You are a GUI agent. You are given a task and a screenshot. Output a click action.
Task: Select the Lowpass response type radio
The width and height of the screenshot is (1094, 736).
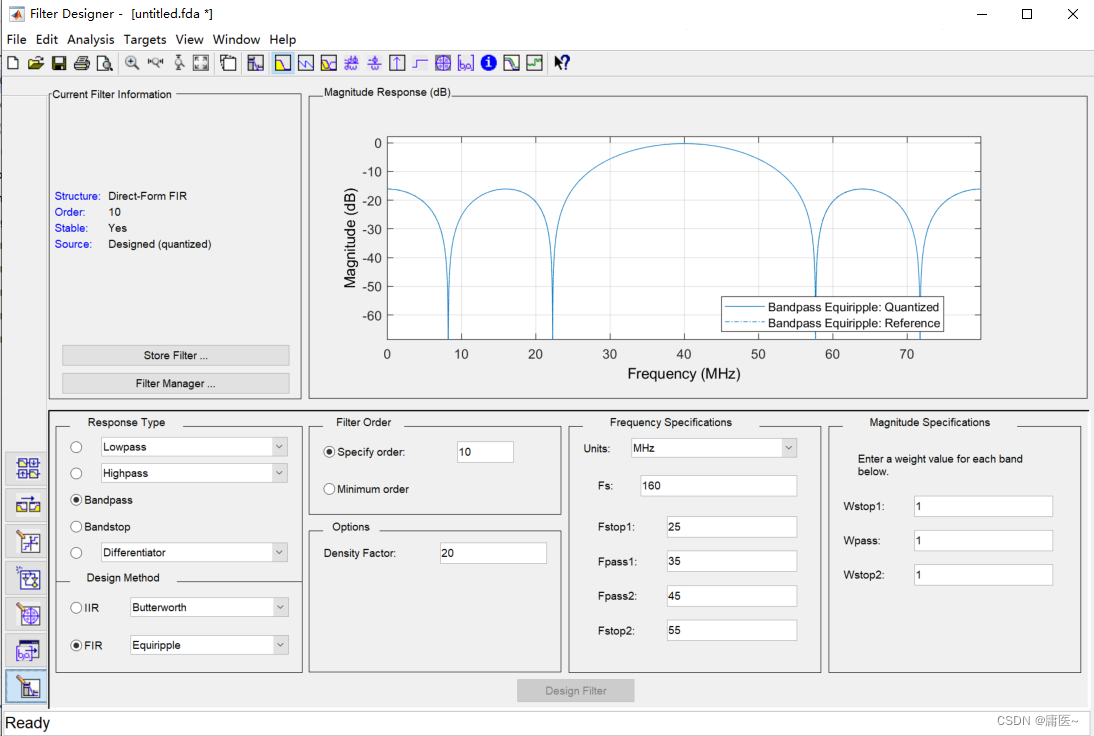pyautogui.click(x=77, y=447)
